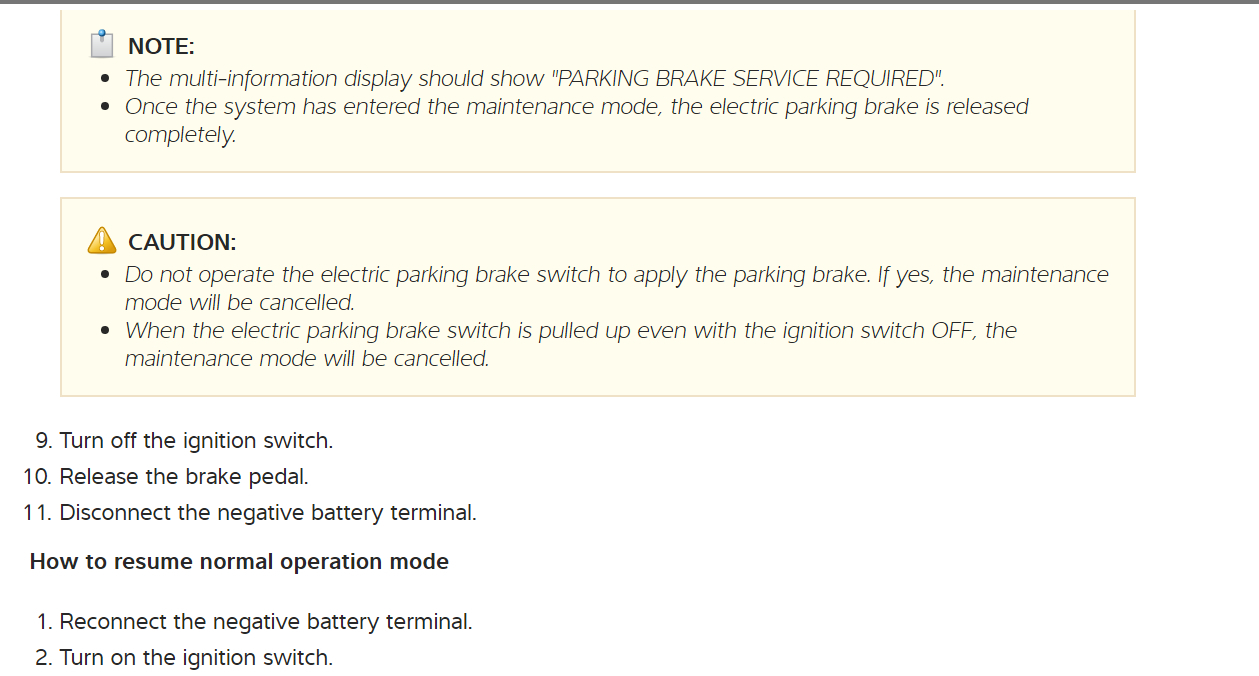Screen dimensions: 1259x676
Task: Click the bullet before "When the electric parking"
Action: coord(105,331)
